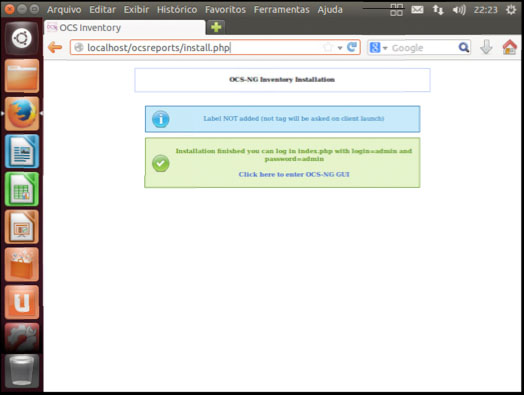Viewport: 524px width, 395px height.
Task: Run search with the magnifier icon
Action: click(x=463, y=47)
